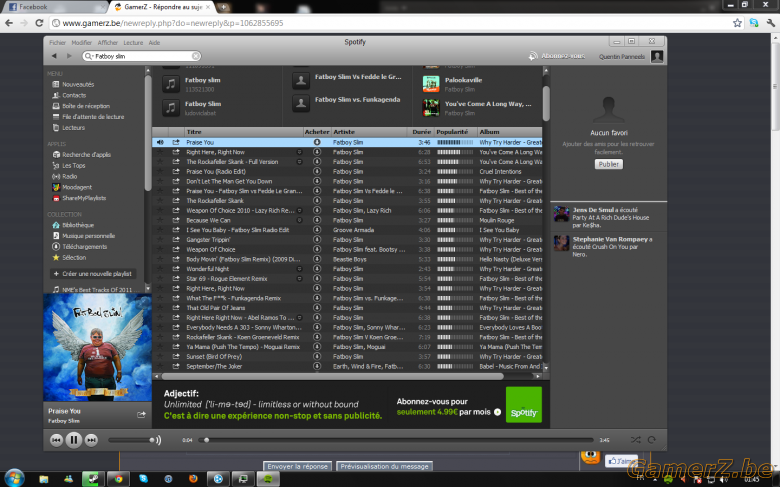Open Contacts in the sidebar
Screen dimensions: 780x487
(69, 96)
